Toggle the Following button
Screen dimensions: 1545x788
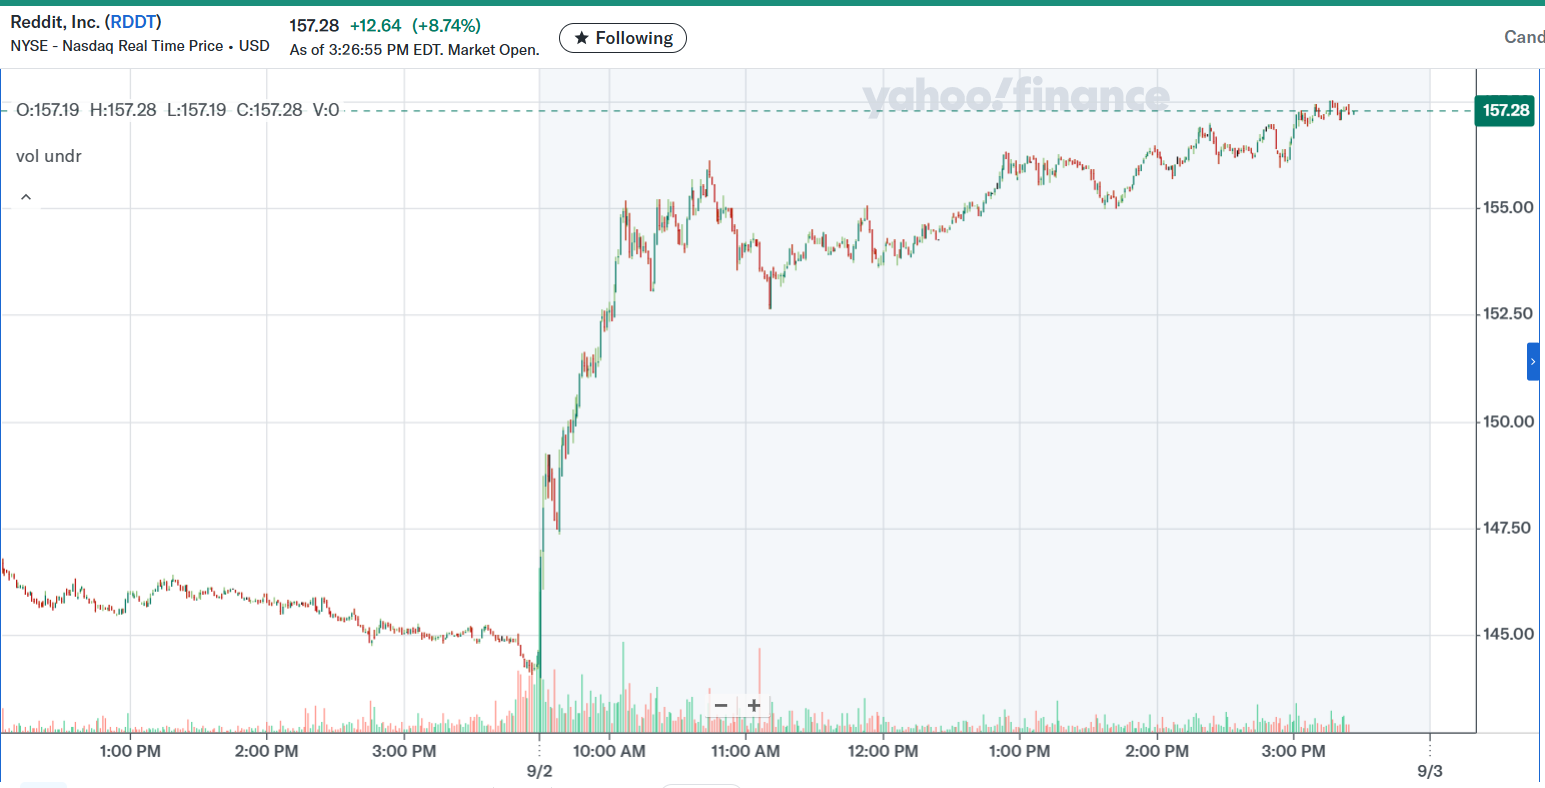[x=623, y=38]
